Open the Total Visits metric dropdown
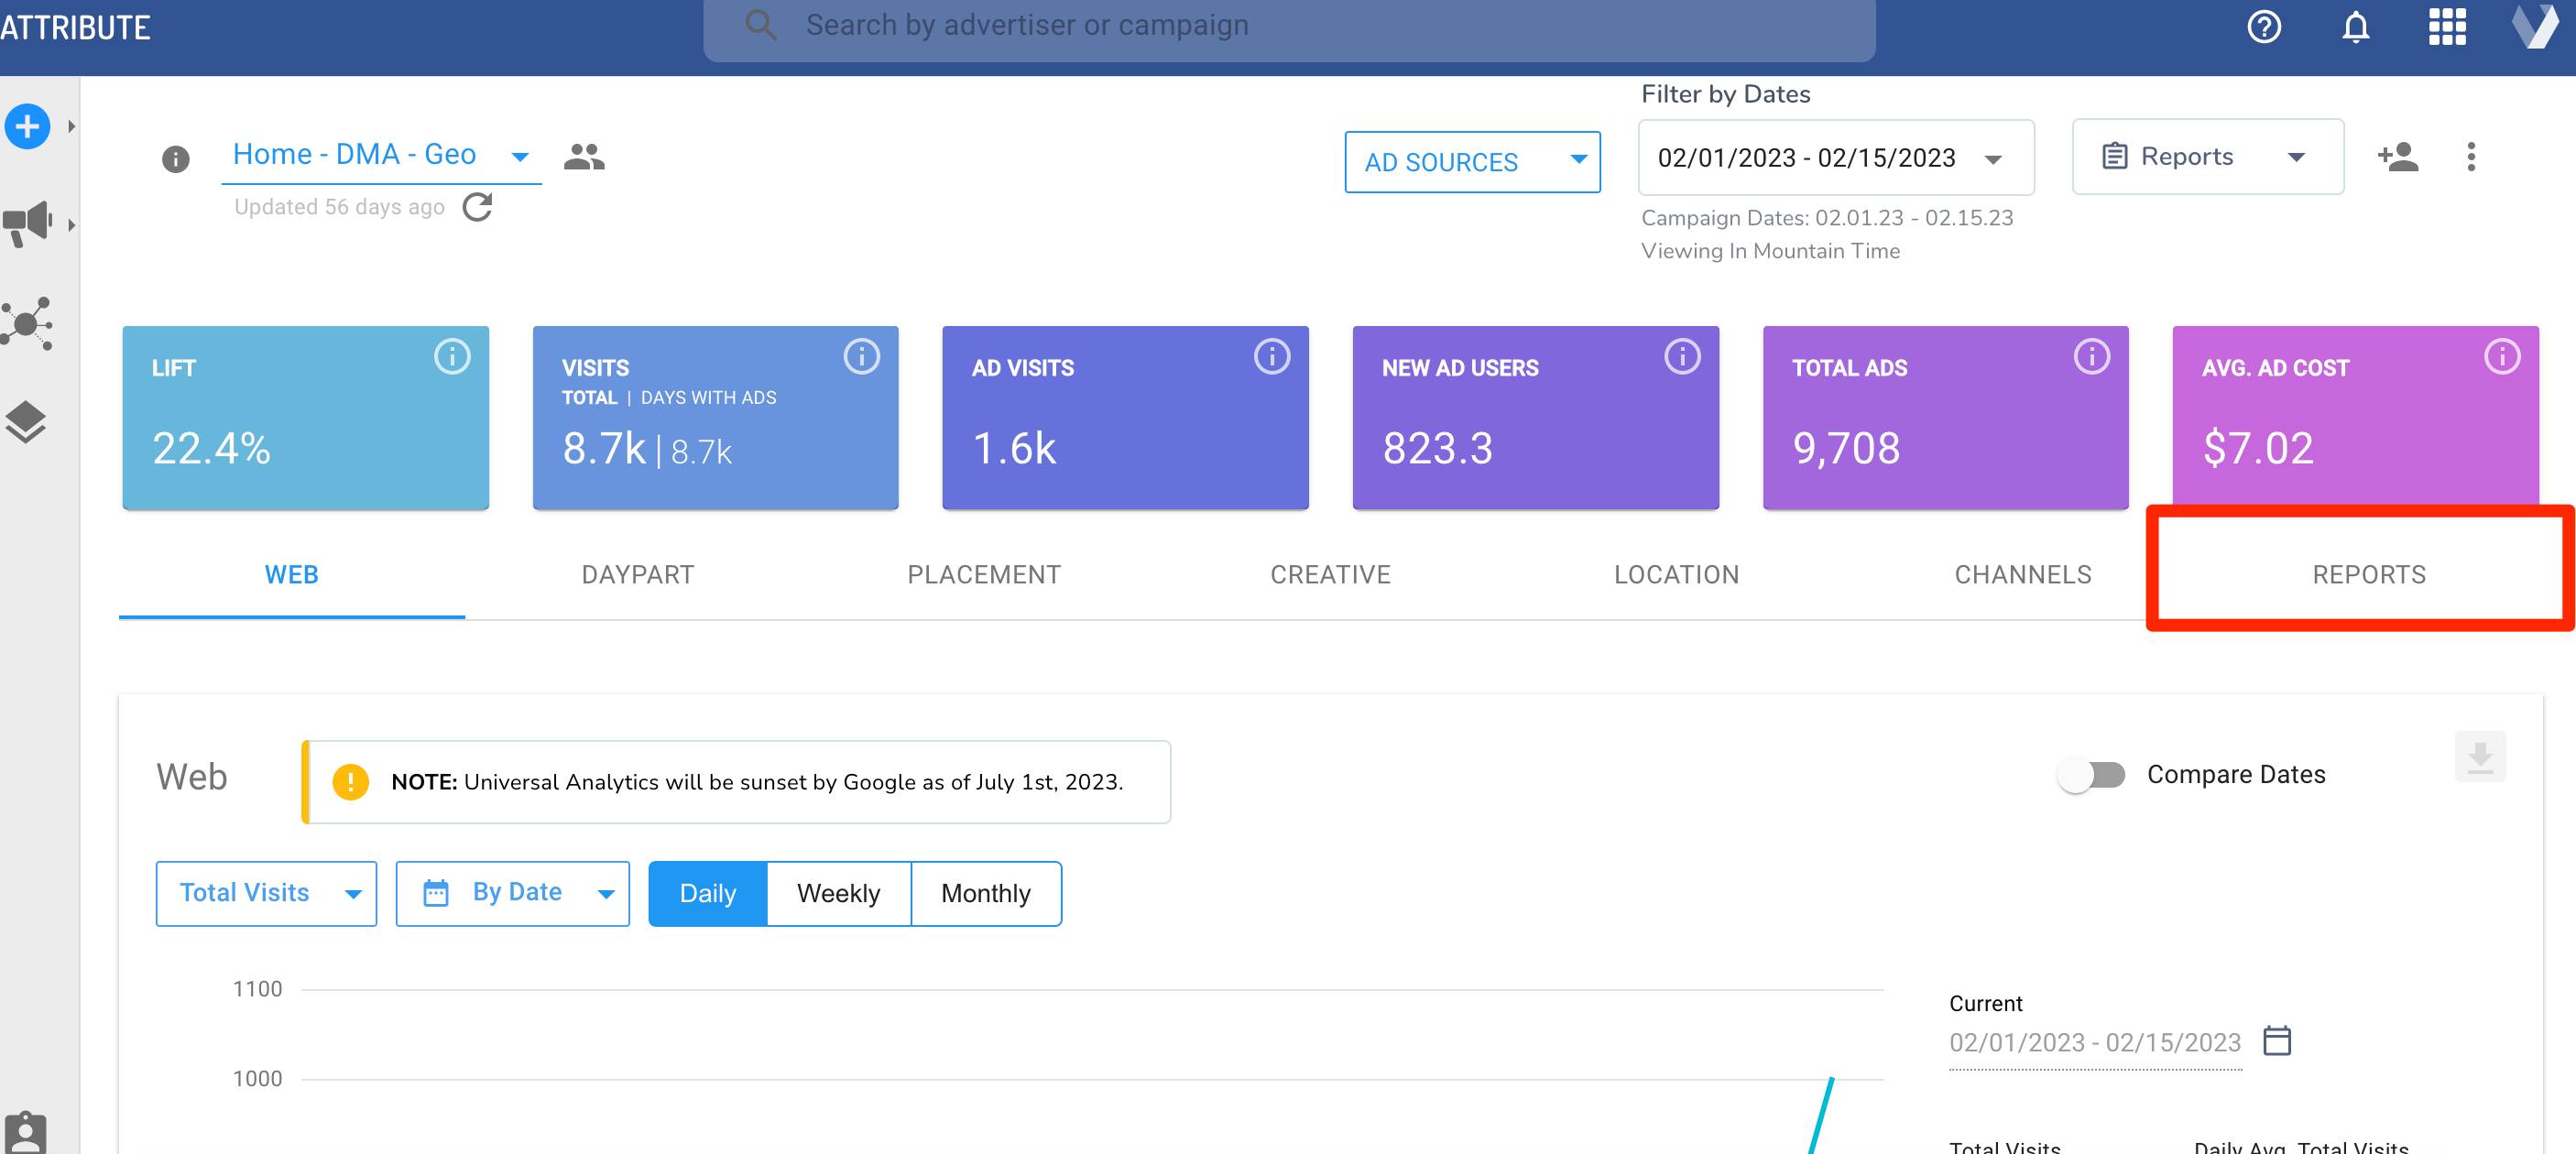 coord(265,893)
